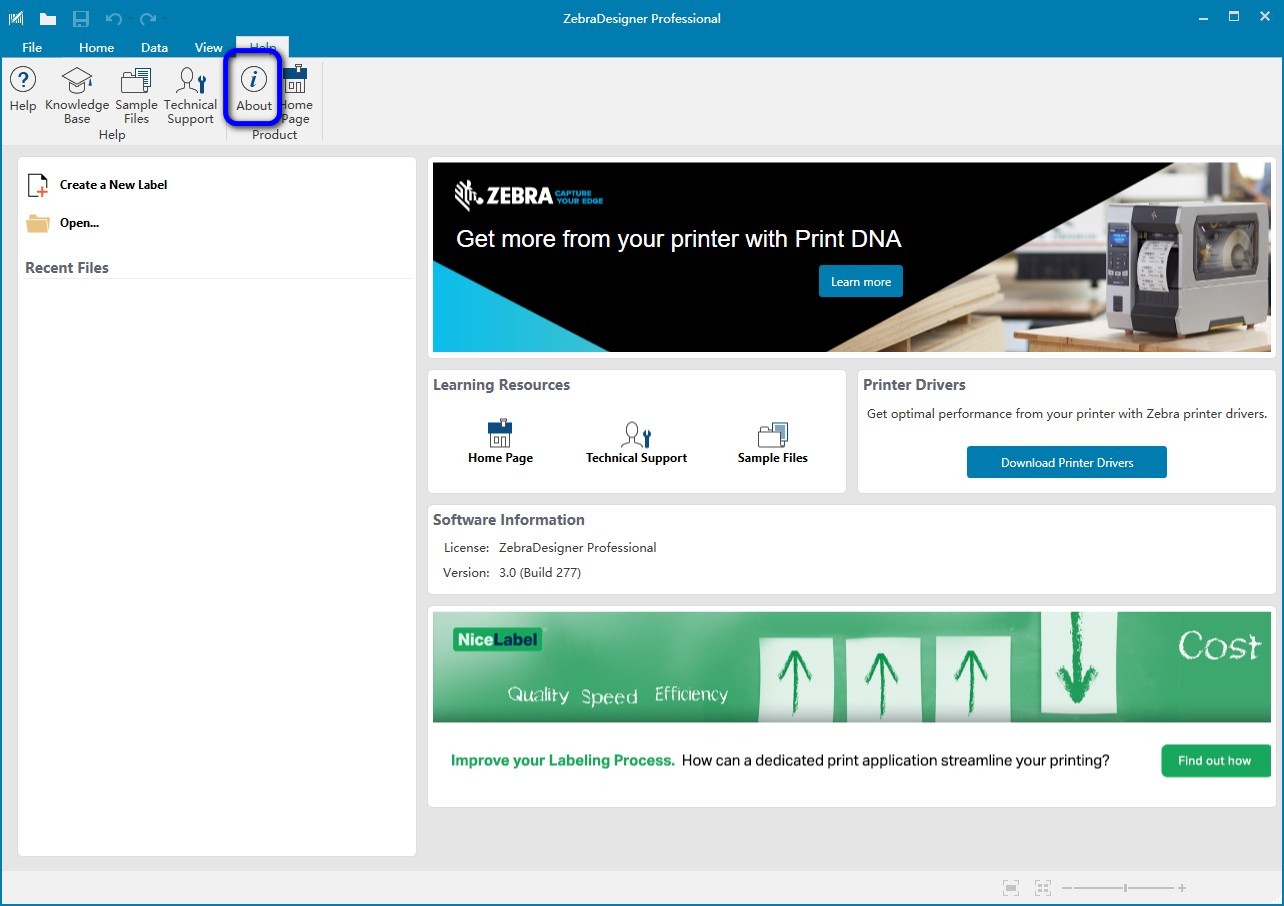Click Find out how on the NiceLabel banner

[x=1215, y=760]
